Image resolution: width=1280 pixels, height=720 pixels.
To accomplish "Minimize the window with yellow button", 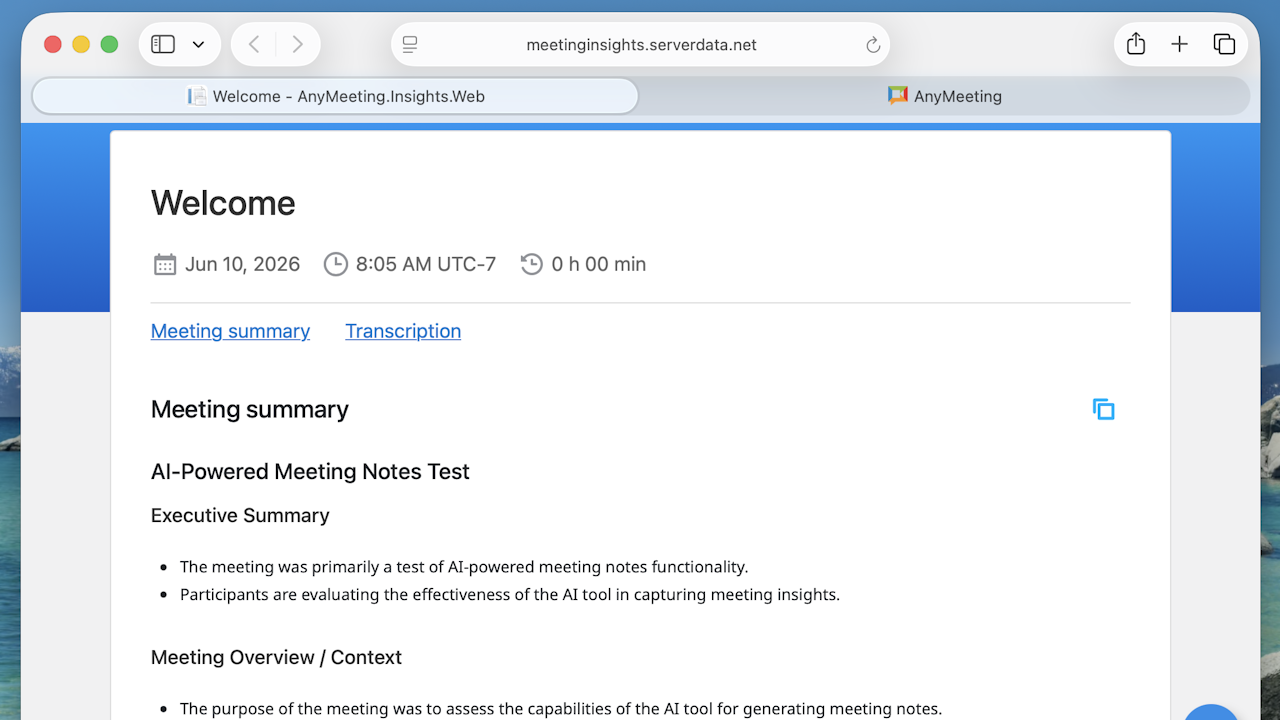I will point(81,44).
